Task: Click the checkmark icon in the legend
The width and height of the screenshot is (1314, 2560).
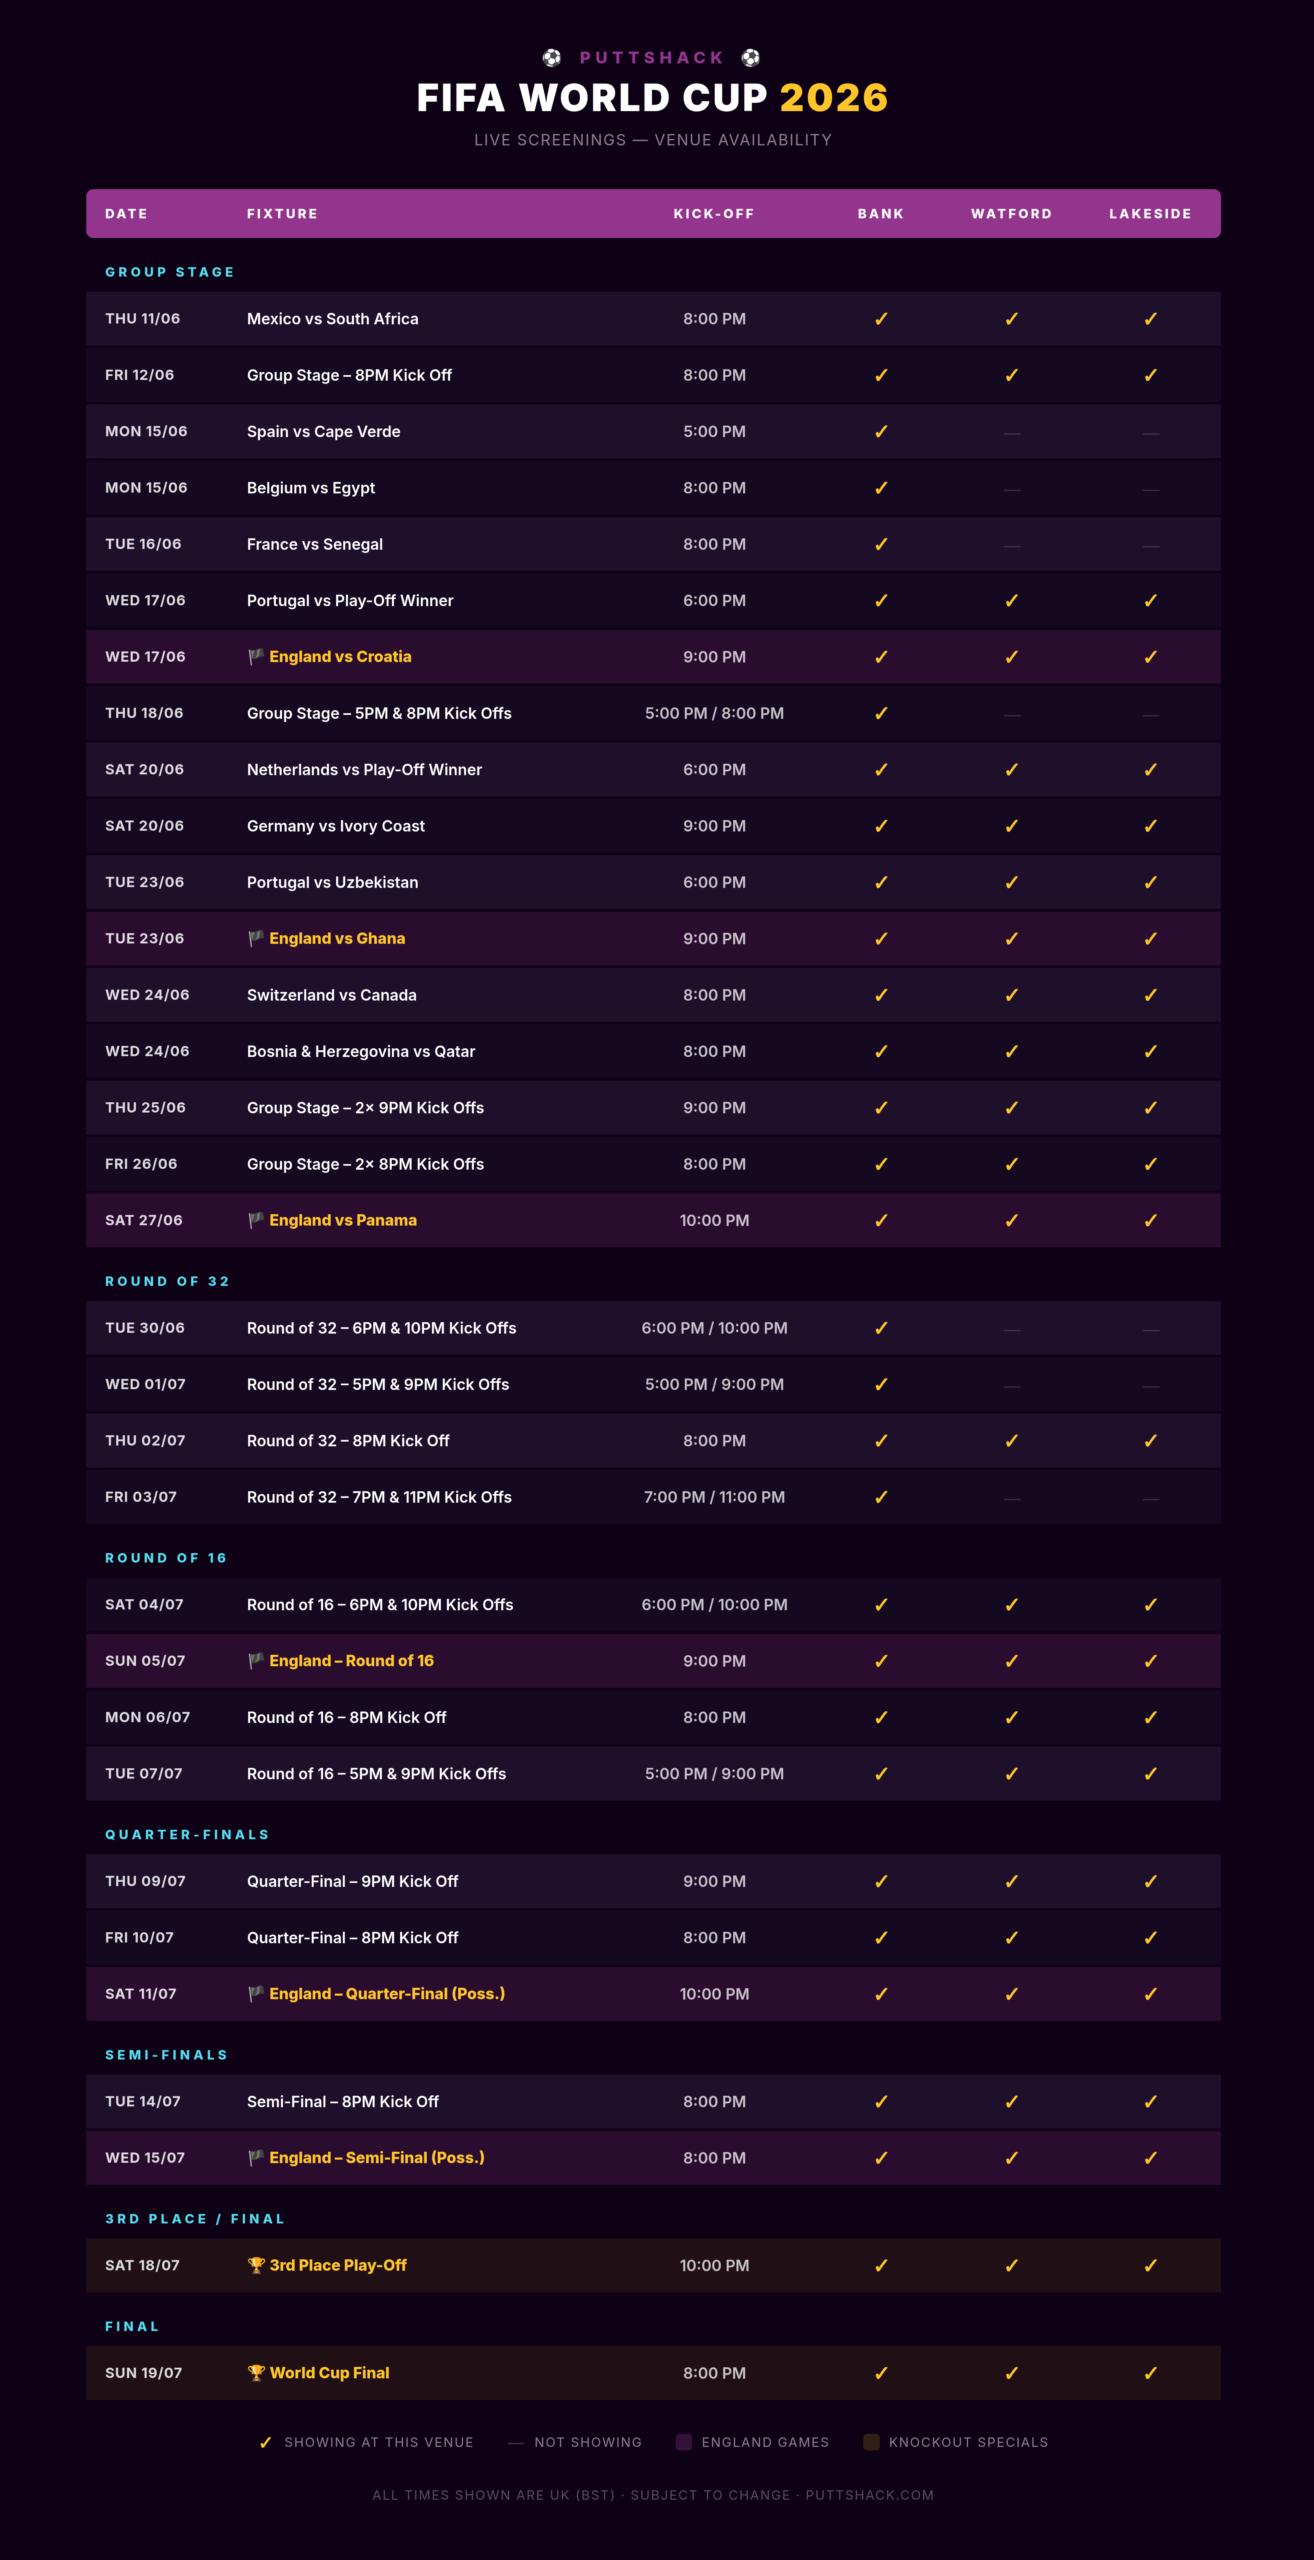Action: pyautogui.click(x=265, y=2443)
